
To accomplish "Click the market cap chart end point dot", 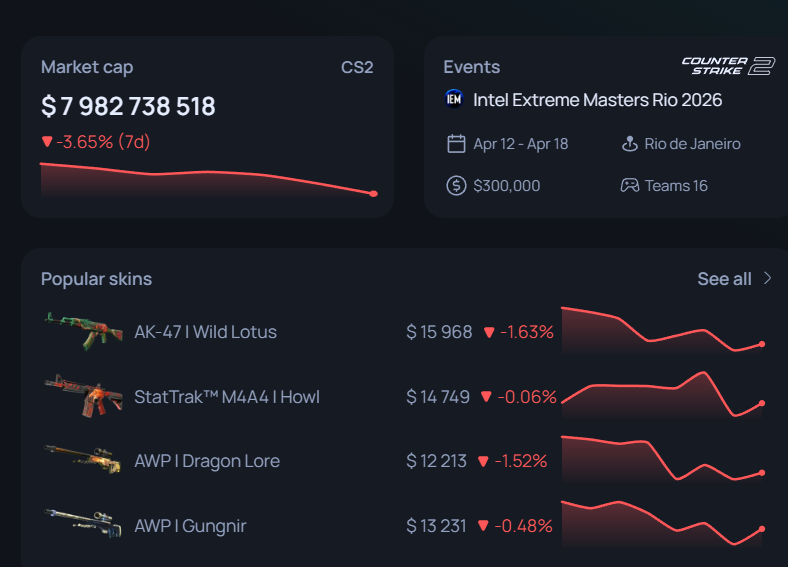I will click(x=373, y=194).
